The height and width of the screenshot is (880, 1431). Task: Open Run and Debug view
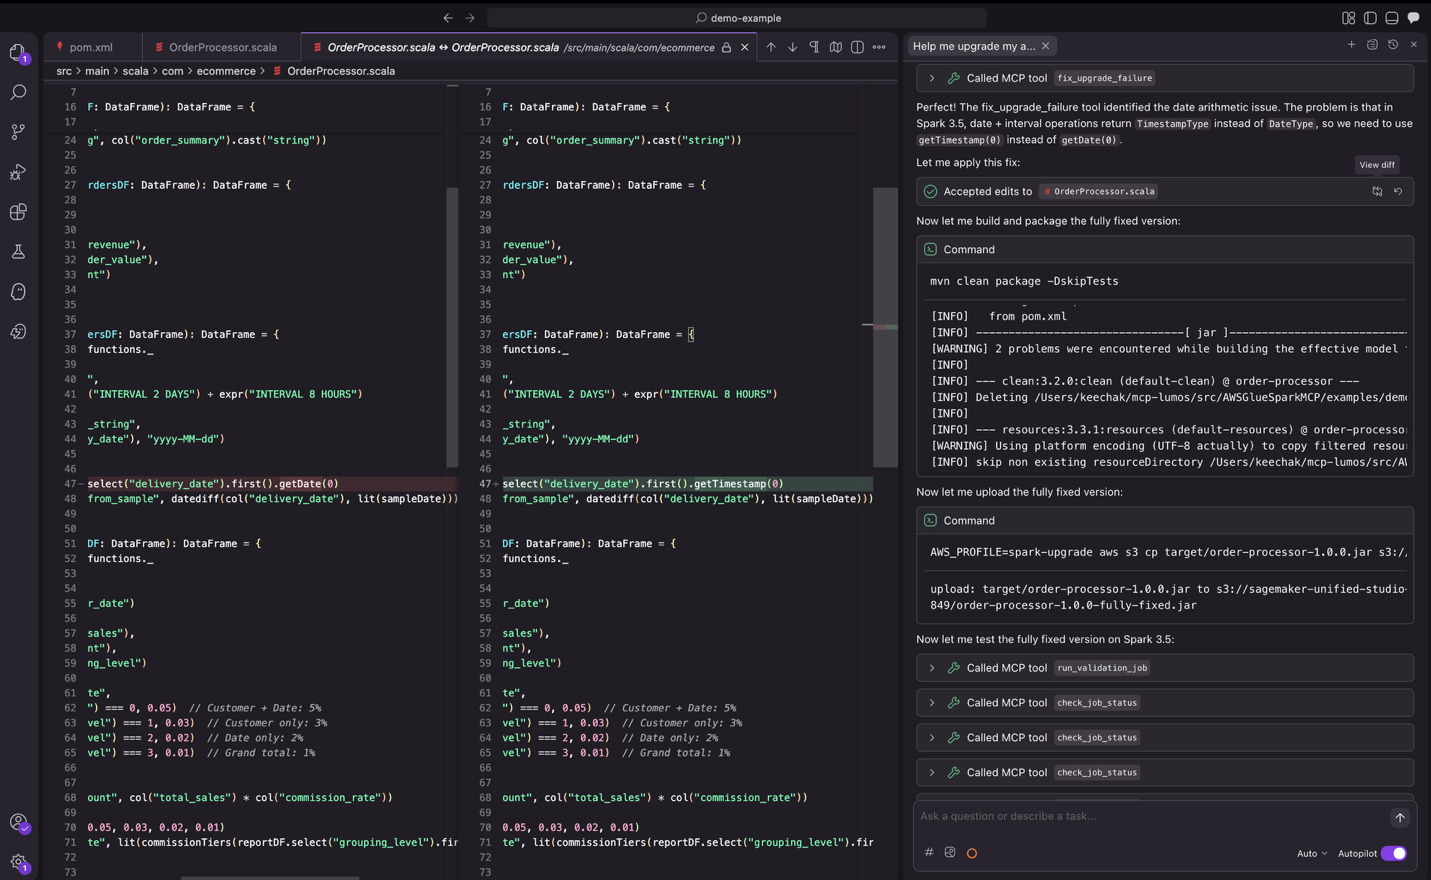18,172
